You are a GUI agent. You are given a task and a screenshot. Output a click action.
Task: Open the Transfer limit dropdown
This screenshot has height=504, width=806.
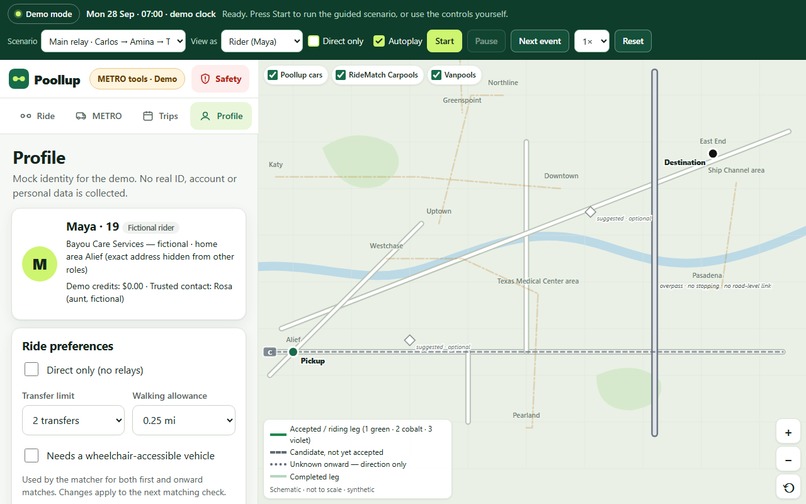(74, 420)
